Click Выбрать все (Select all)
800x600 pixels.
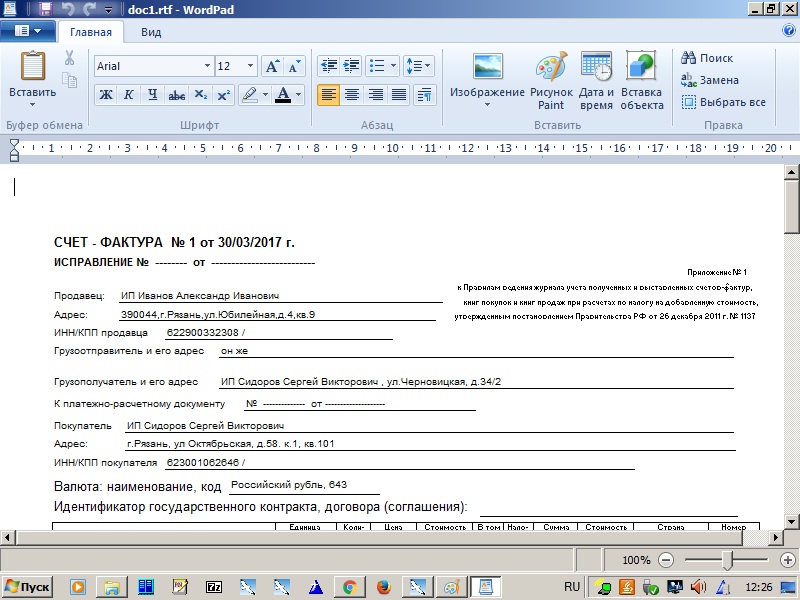724,102
